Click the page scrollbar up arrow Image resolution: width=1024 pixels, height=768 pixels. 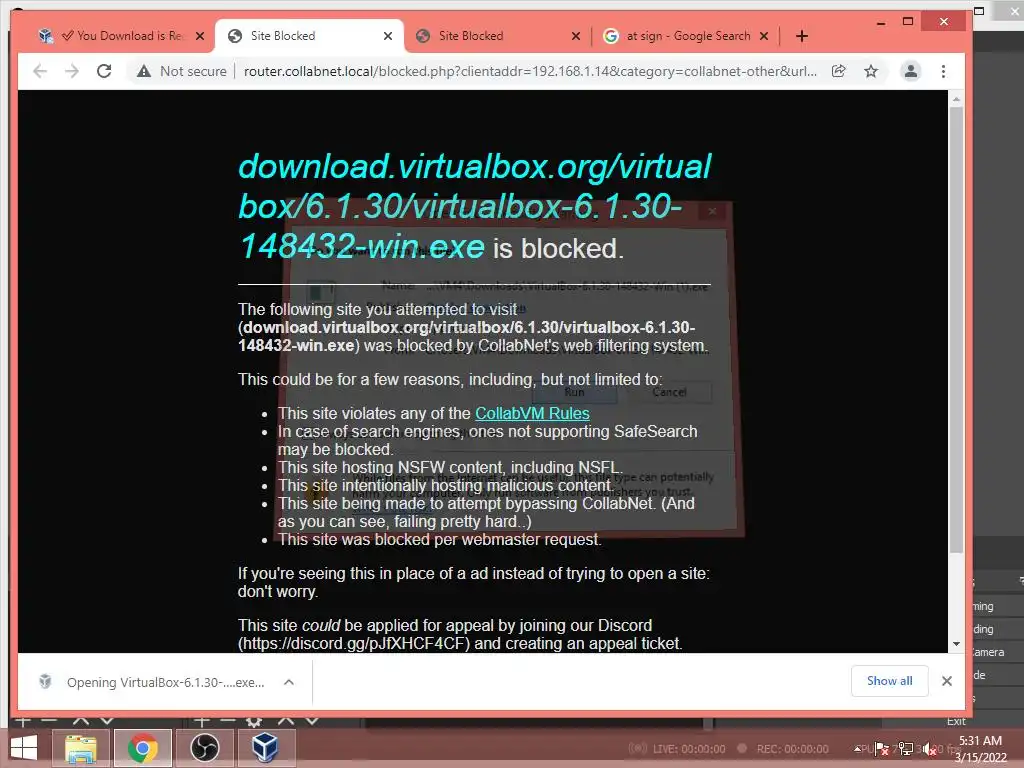[x=956, y=99]
